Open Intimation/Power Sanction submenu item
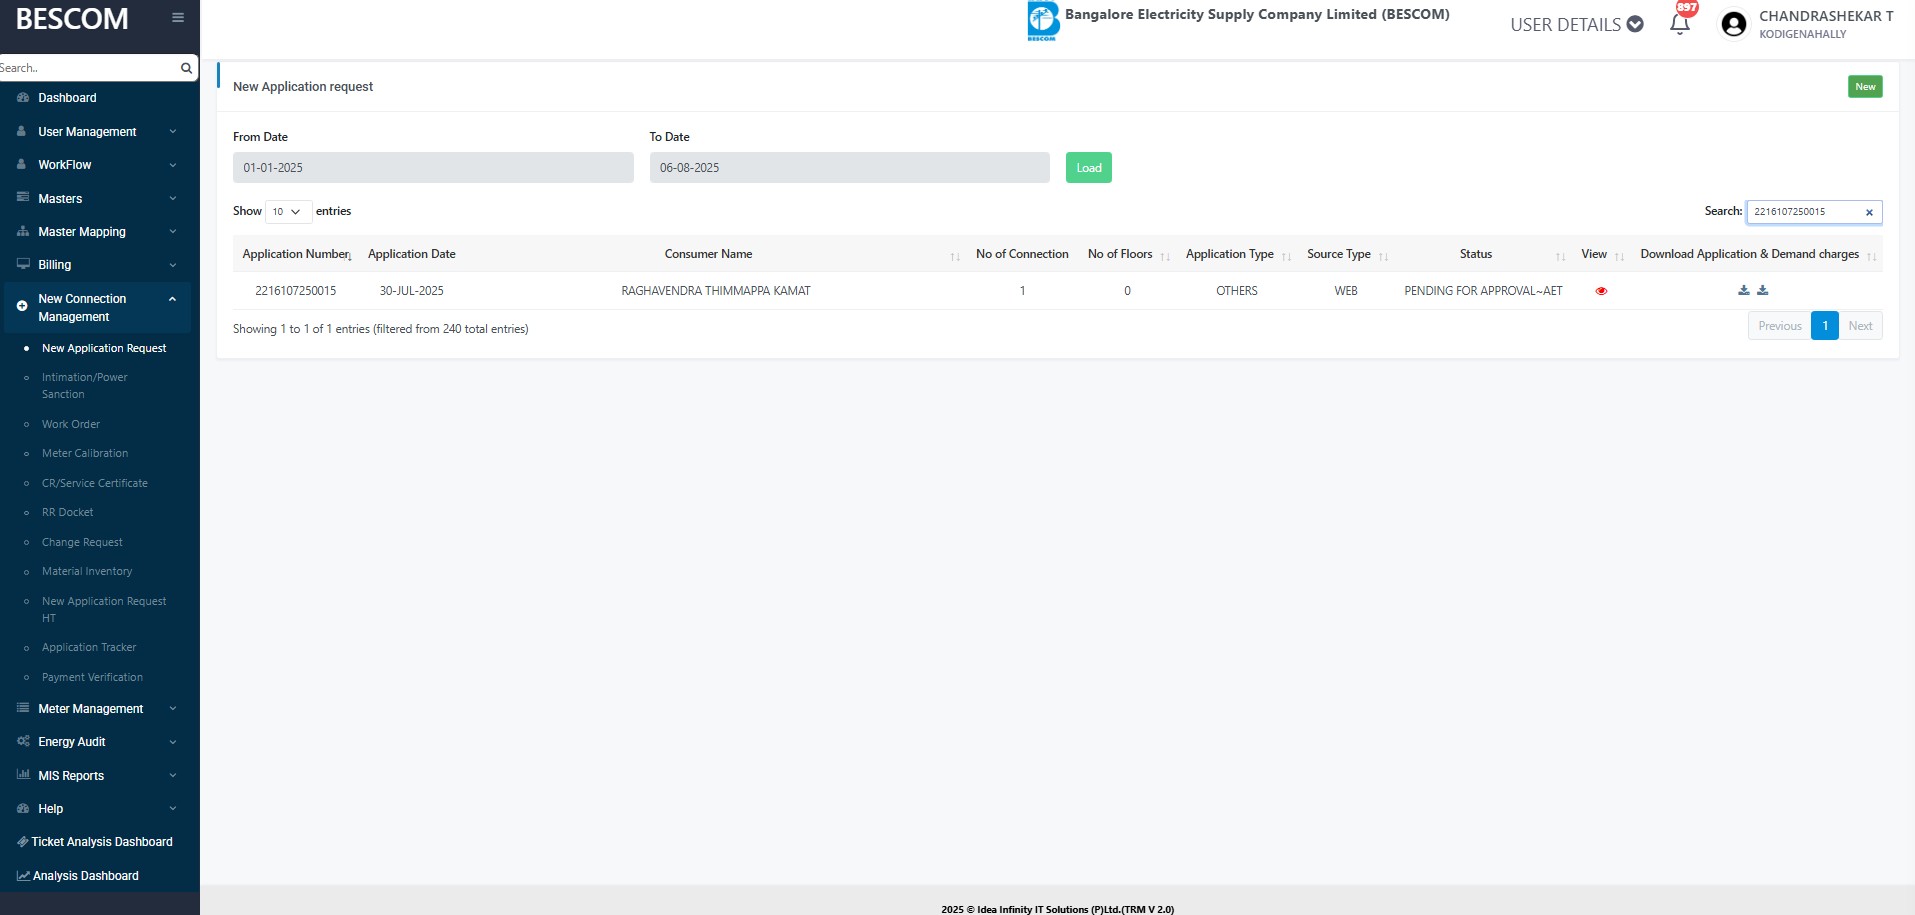This screenshot has width=1915, height=915. (x=85, y=386)
